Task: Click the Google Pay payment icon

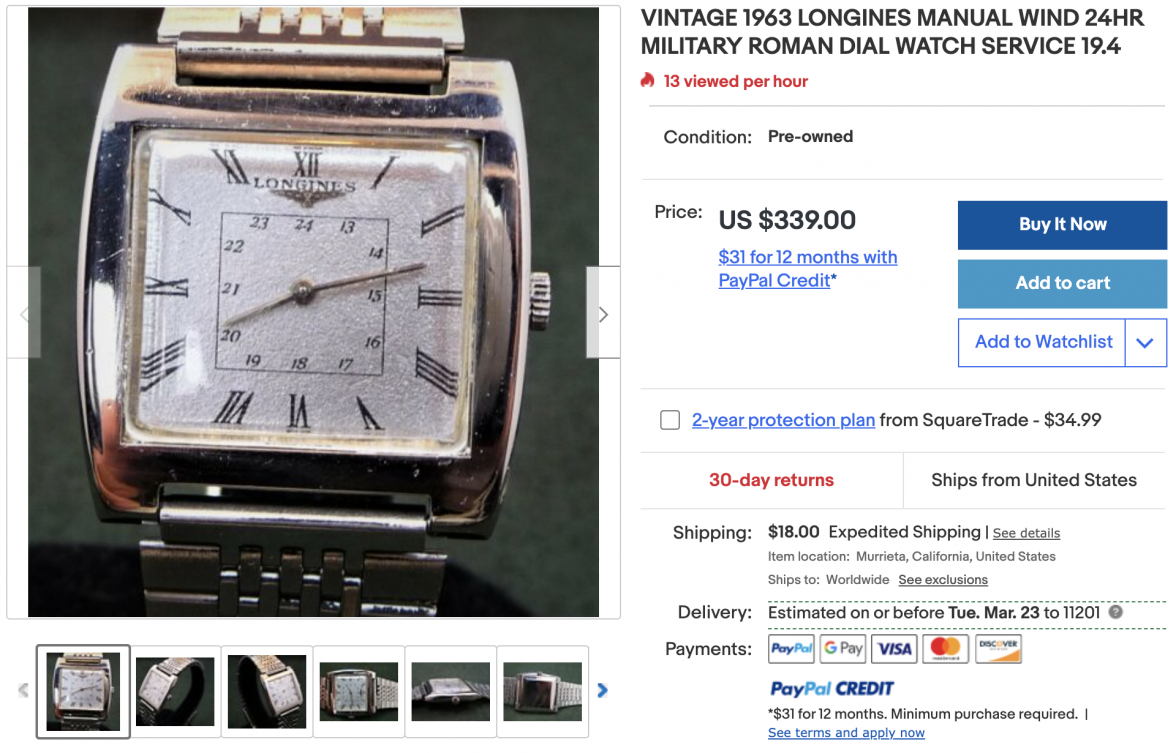Action: (842, 649)
